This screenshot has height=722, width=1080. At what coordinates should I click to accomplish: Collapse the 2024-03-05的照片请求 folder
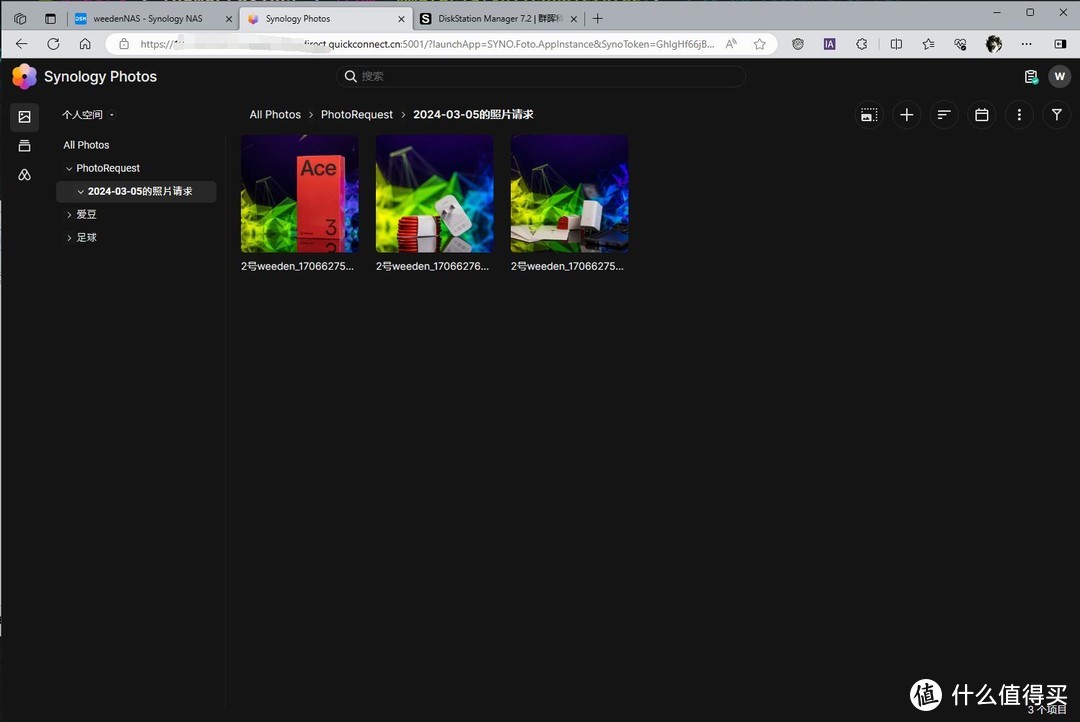pos(81,192)
